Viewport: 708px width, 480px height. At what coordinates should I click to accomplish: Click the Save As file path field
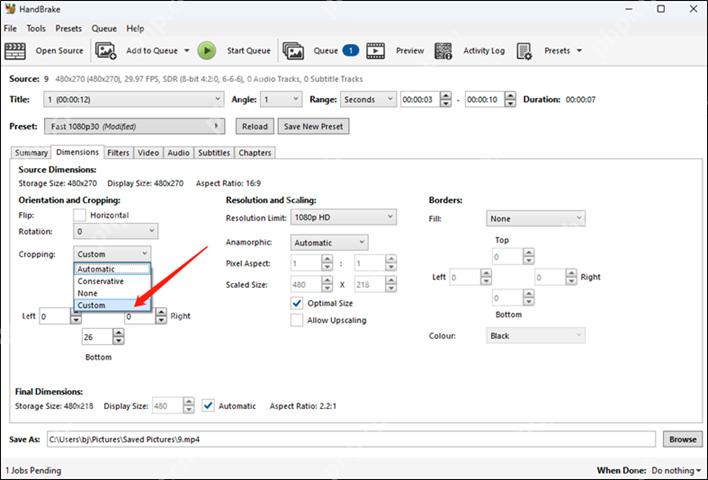point(351,439)
